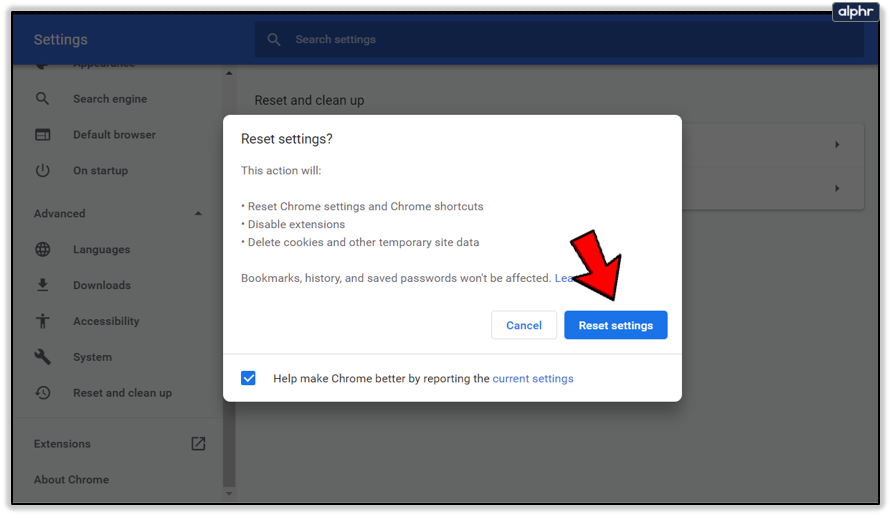891x516 pixels.
Task: Cancel the reset settings dialog
Action: pos(523,325)
